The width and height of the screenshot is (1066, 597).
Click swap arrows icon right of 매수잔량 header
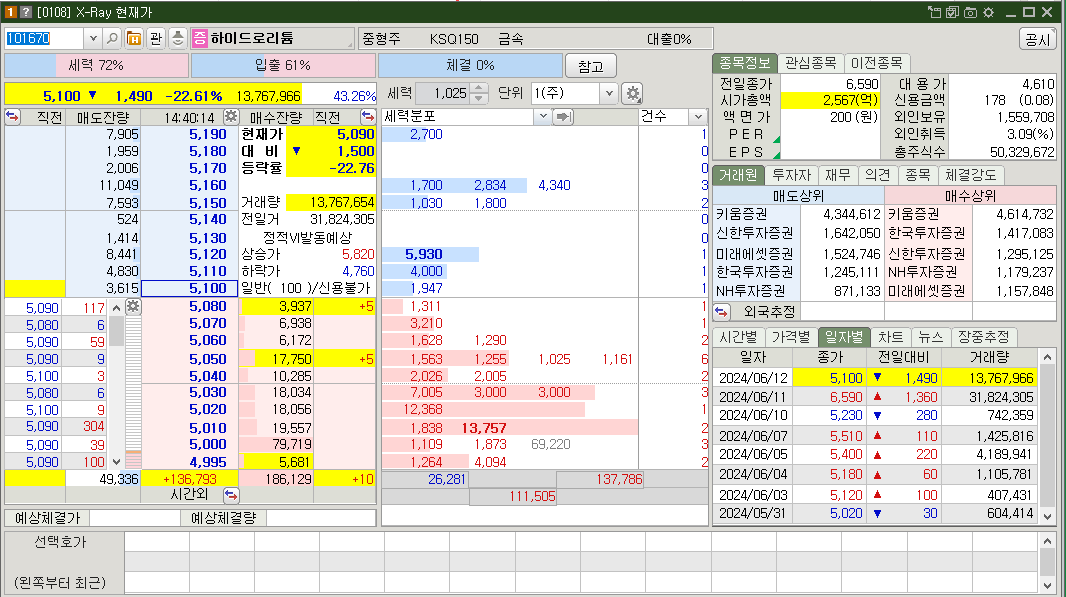tap(368, 116)
